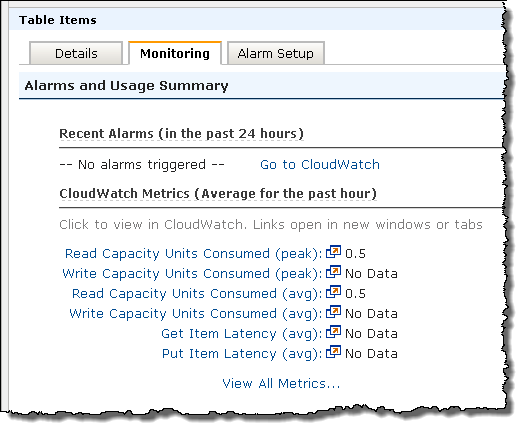Click the Alarms and Usage Summary header
Image resolution: width=524 pixels, height=430 pixels.
tap(126, 86)
